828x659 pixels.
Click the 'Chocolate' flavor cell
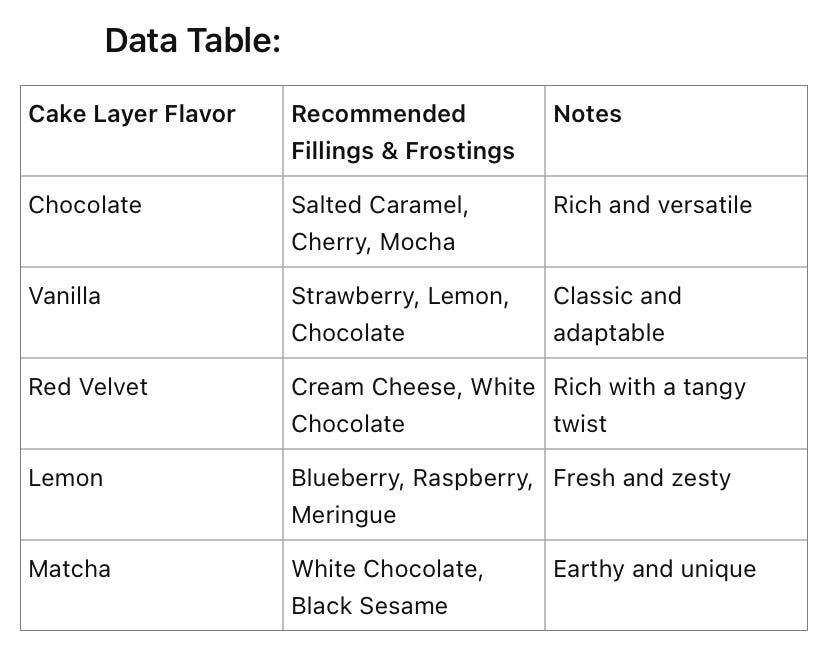coord(85,205)
